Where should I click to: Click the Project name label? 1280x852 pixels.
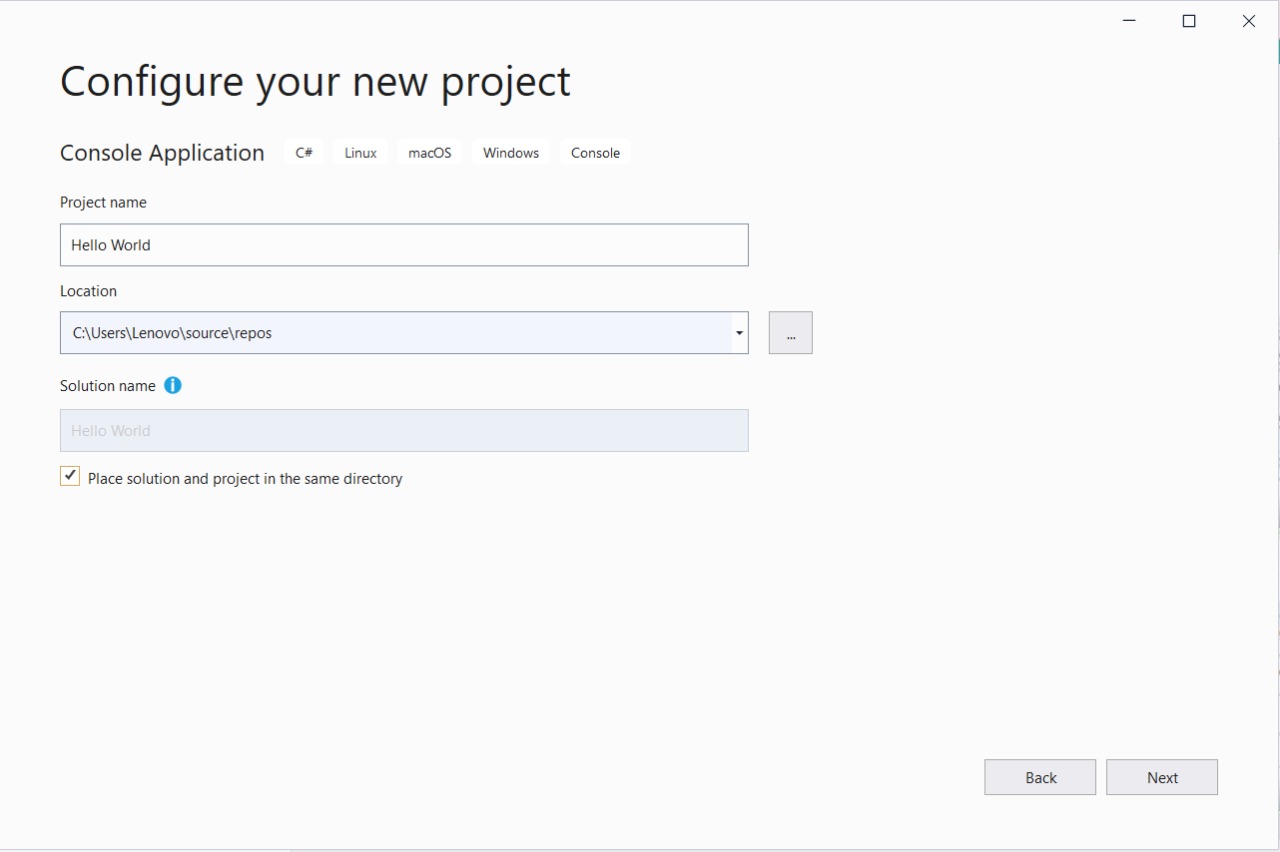click(103, 202)
